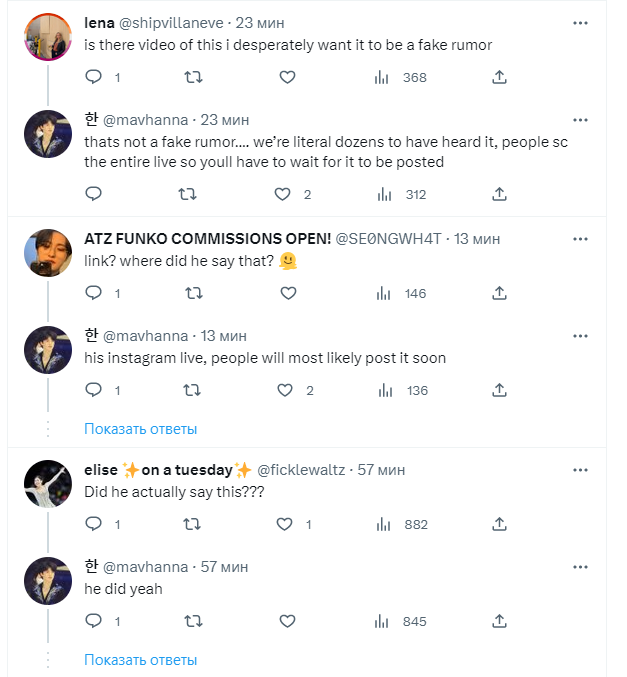Image resolution: width=627 pixels, height=677 pixels.
Task: Like the "thats not a fake rumor" reply
Action: [284, 195]
